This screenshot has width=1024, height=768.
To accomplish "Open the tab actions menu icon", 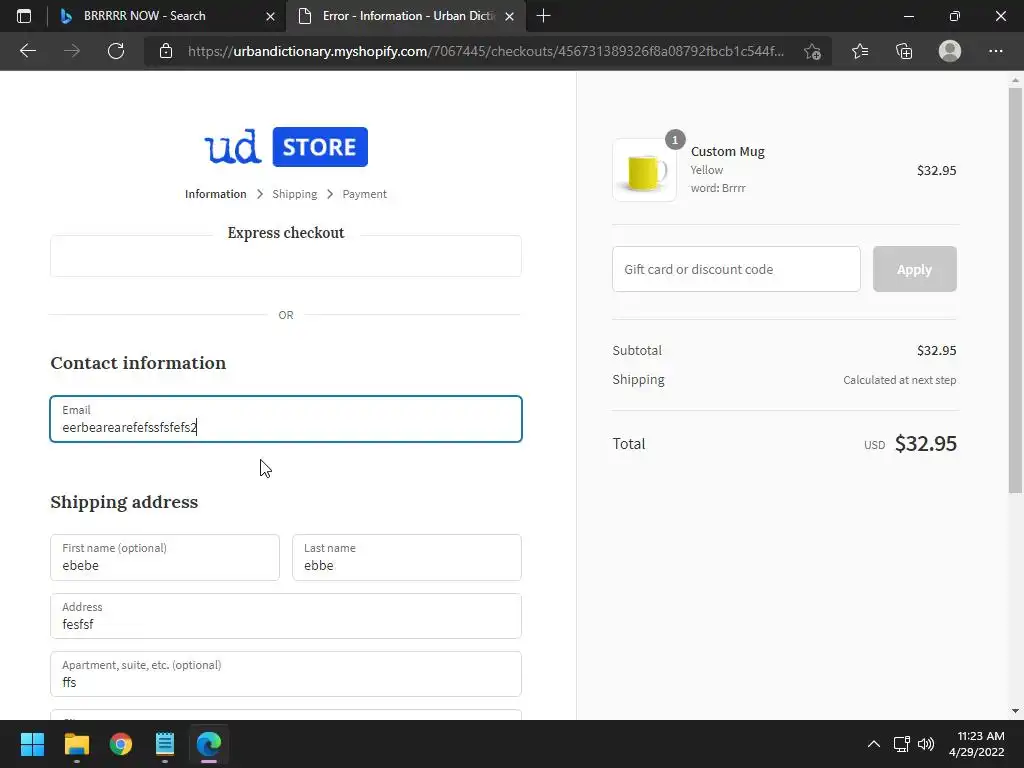I will click(x=24, y=16).
